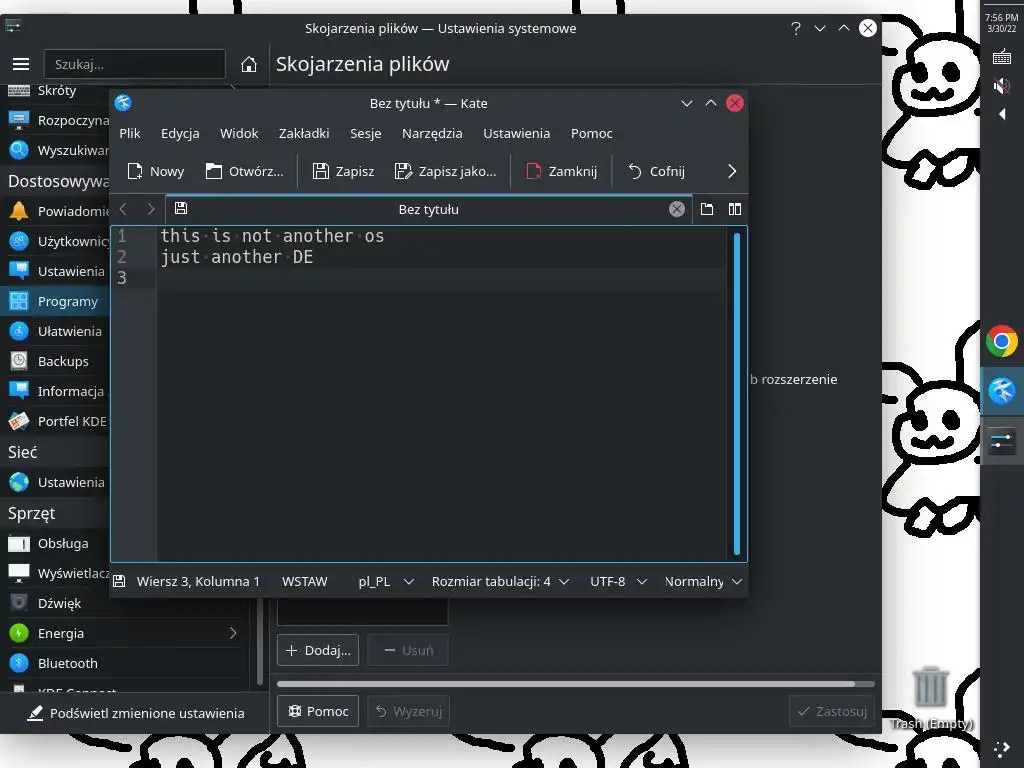This screenshot has width=1024, height=768.
Task: Go to previous tab arrow in Kate
Action: click(x=123, y=209)
